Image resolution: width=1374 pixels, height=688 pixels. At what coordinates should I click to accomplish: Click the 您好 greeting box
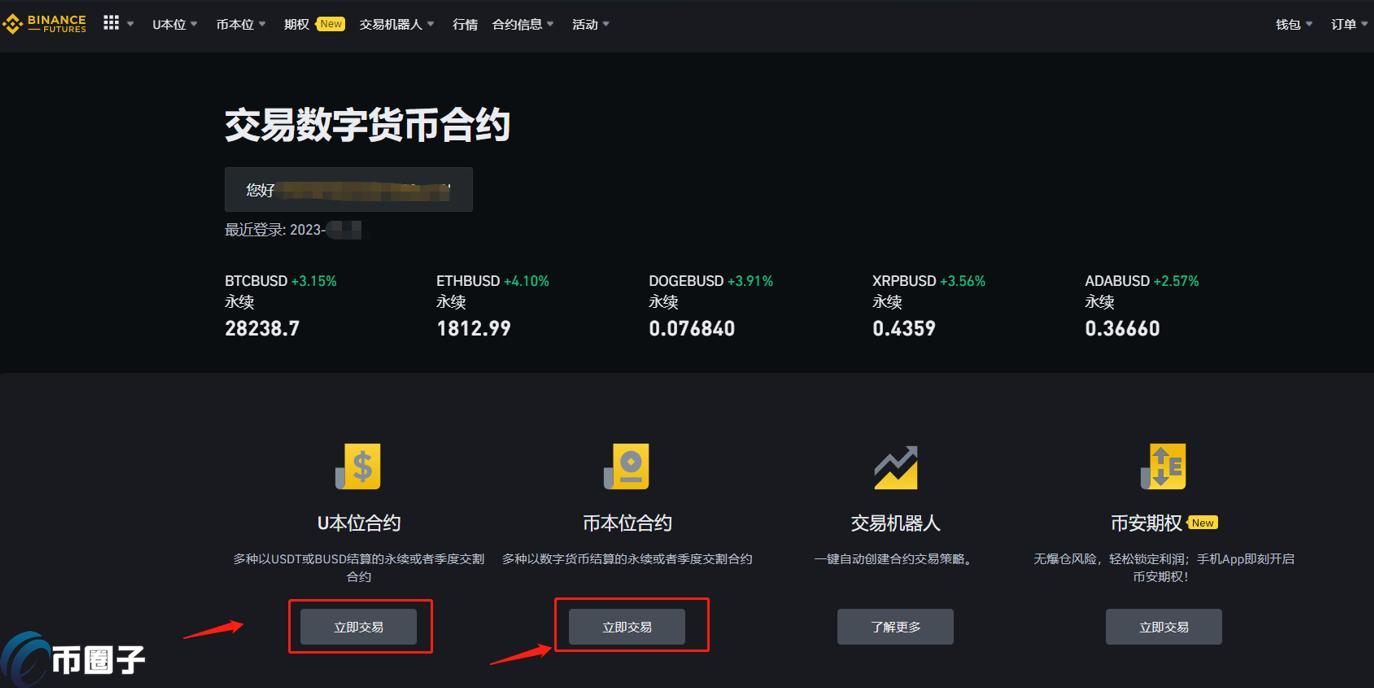pyautogui.click(x=349, y=189)
